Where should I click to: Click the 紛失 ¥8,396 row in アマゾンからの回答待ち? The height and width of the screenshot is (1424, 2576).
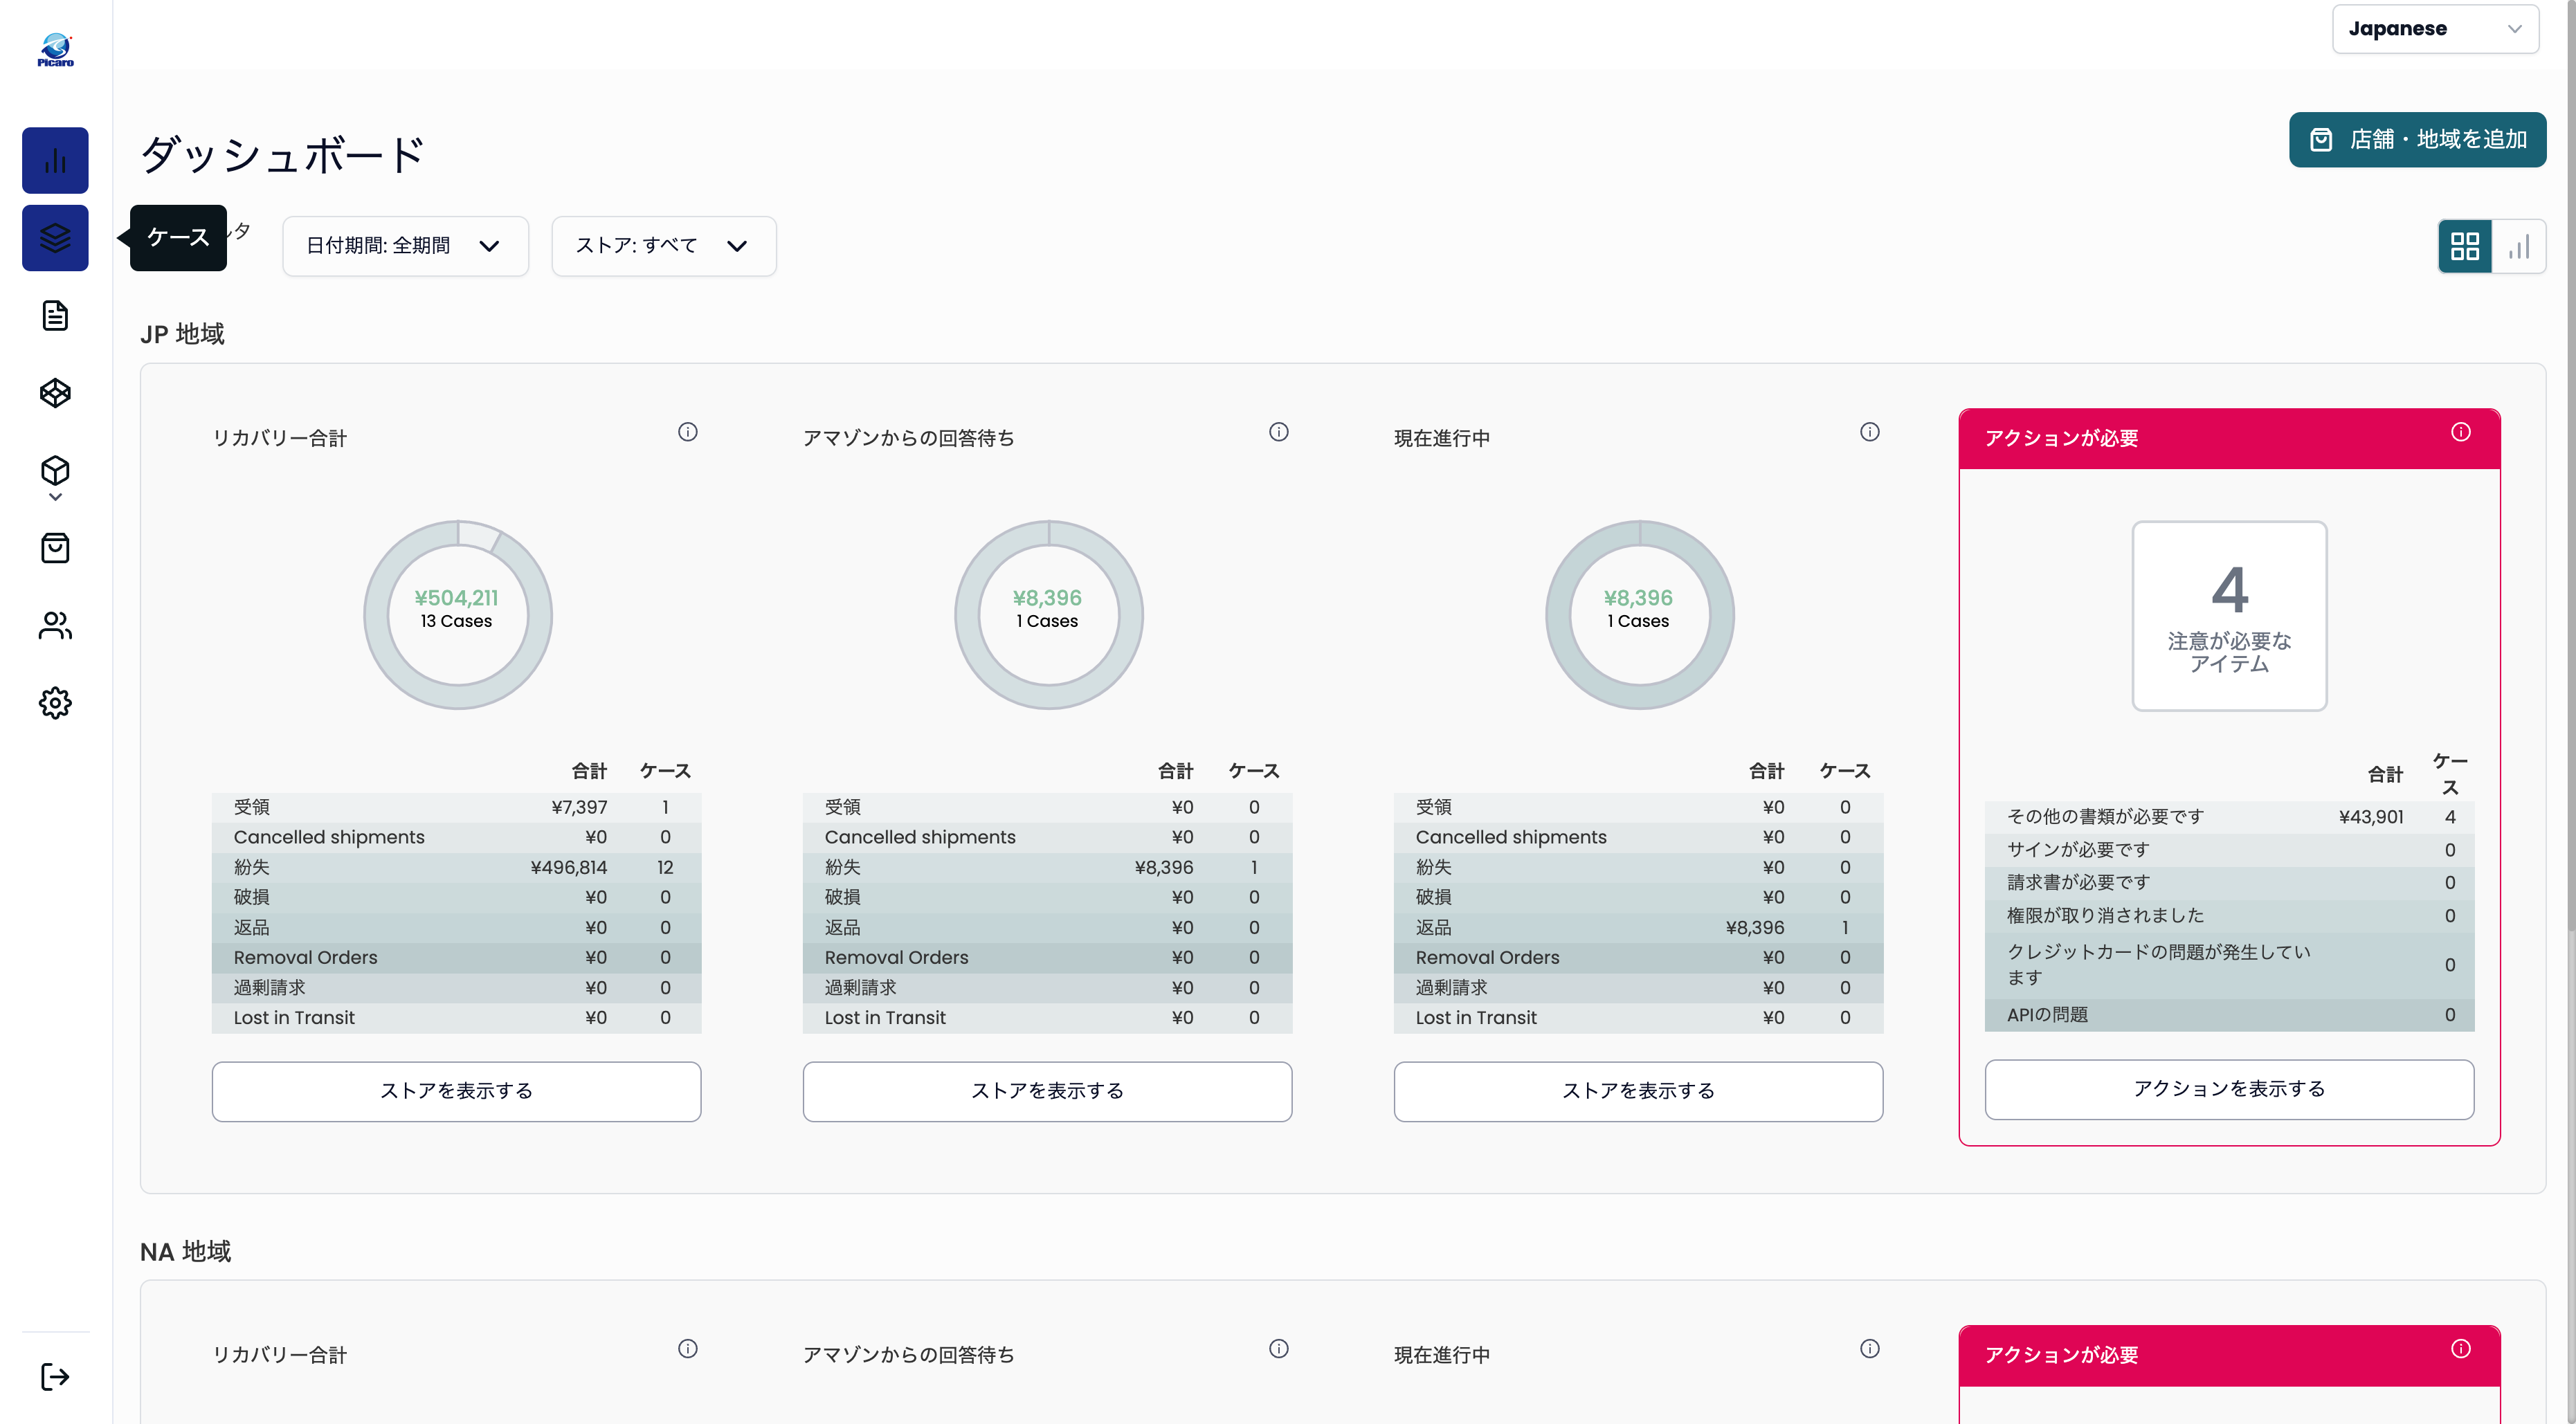point(1047,867)
